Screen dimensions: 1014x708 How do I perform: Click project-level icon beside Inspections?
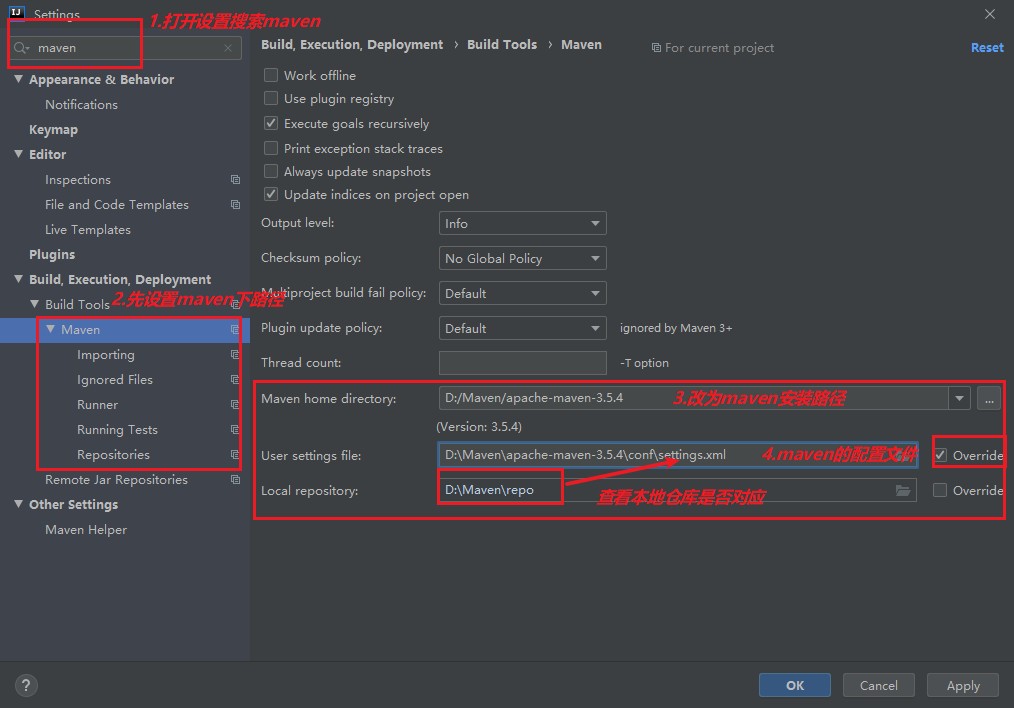point(235,180)
